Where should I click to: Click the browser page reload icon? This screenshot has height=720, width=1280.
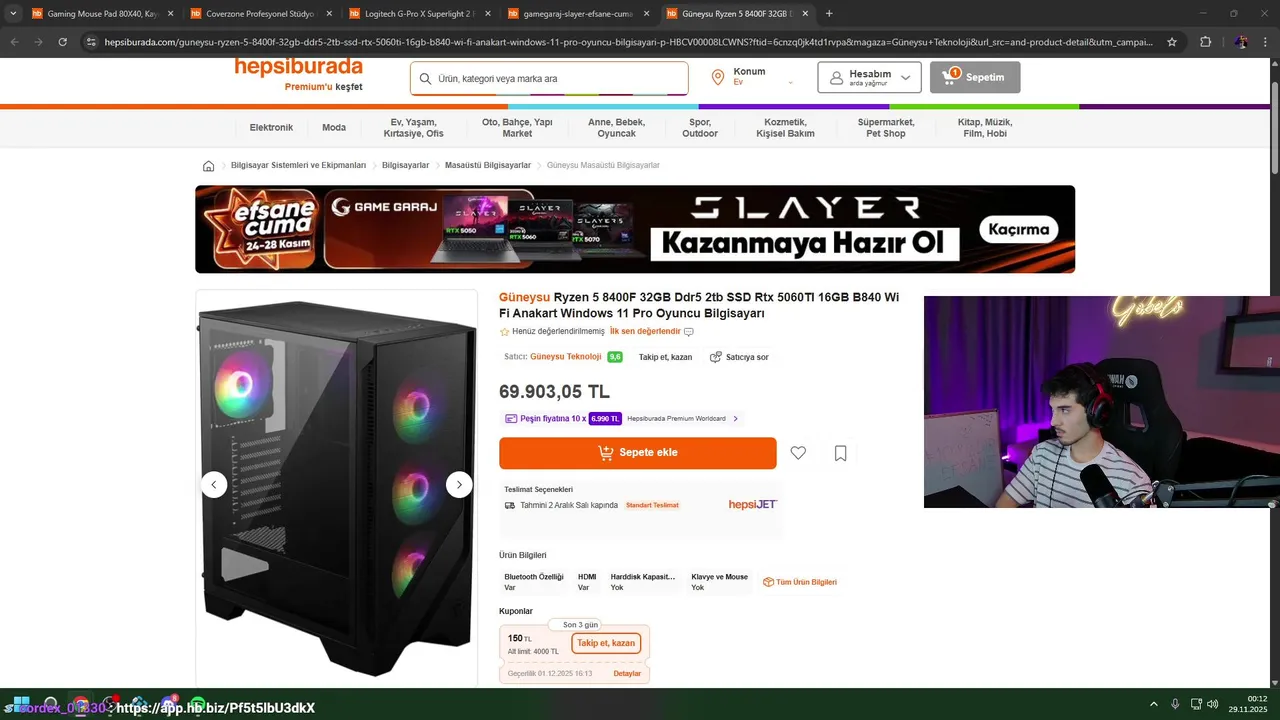coord(63,42)
